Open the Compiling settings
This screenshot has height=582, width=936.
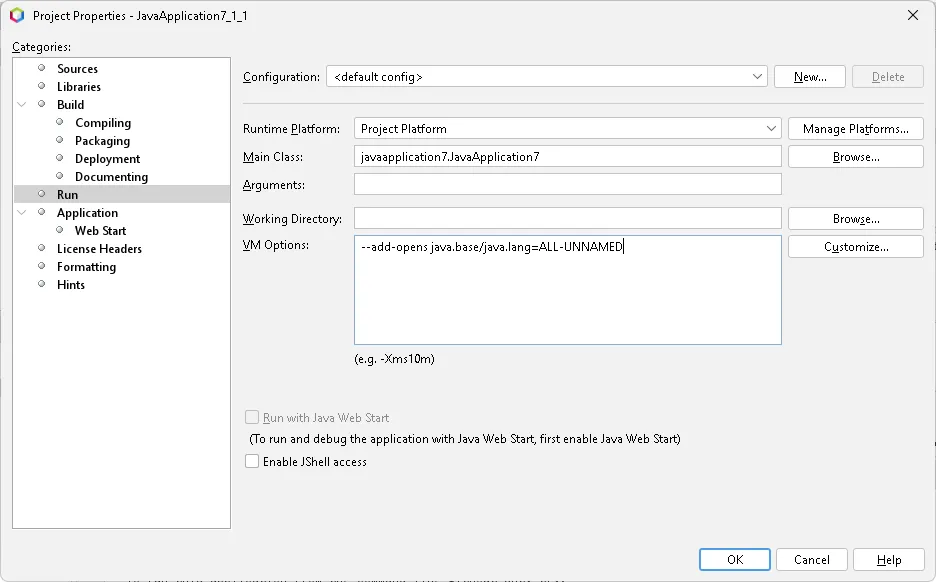(103, 123)
